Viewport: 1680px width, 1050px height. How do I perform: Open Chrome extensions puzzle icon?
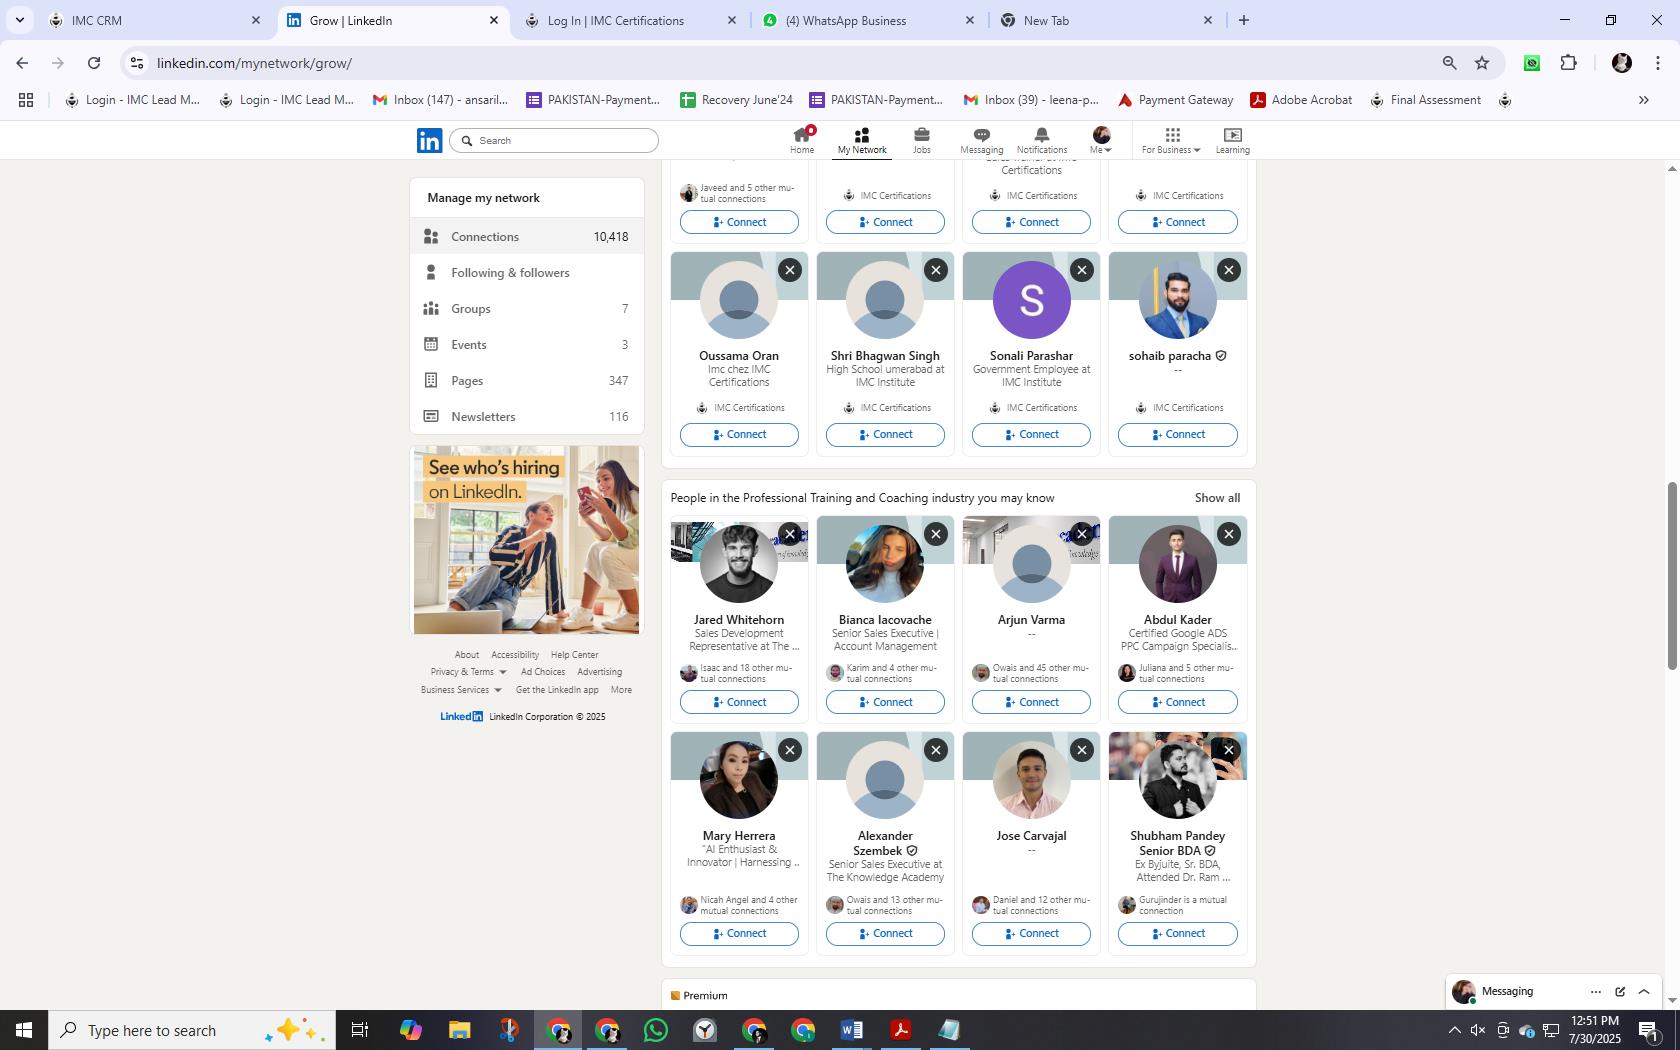click(1568, 63)
